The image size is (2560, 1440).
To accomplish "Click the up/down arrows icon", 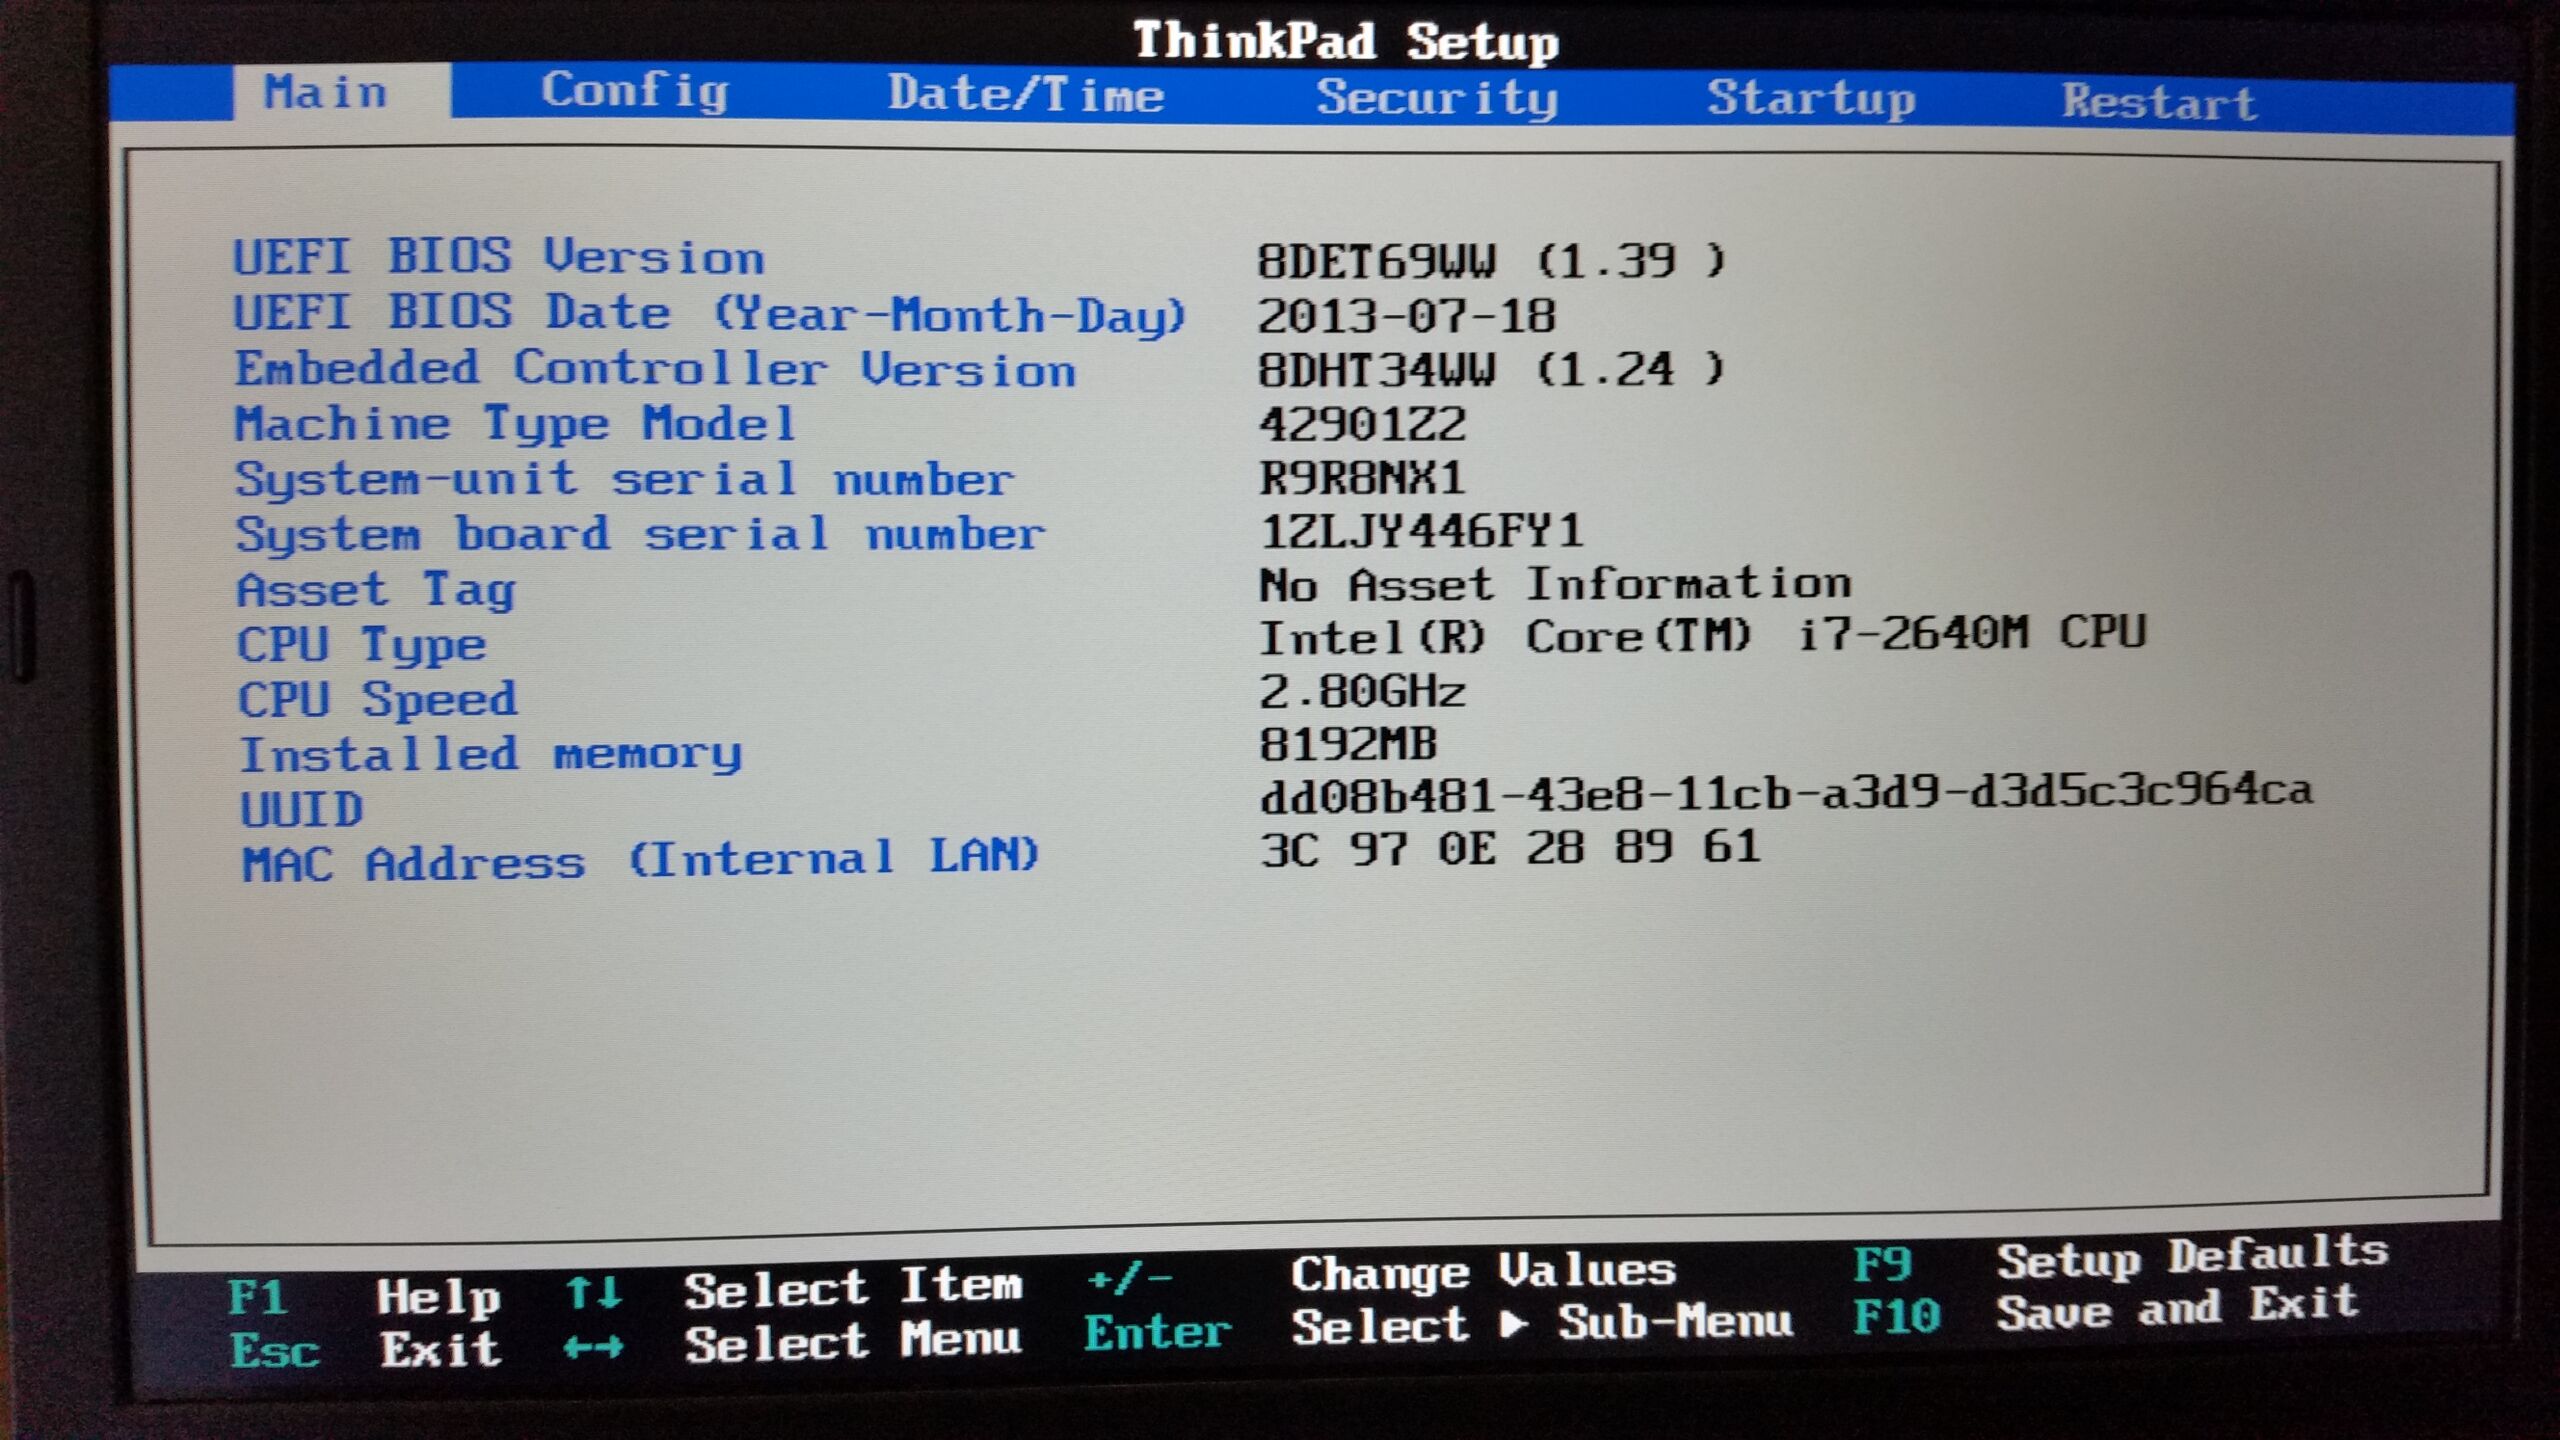I will pos(594,1293).
